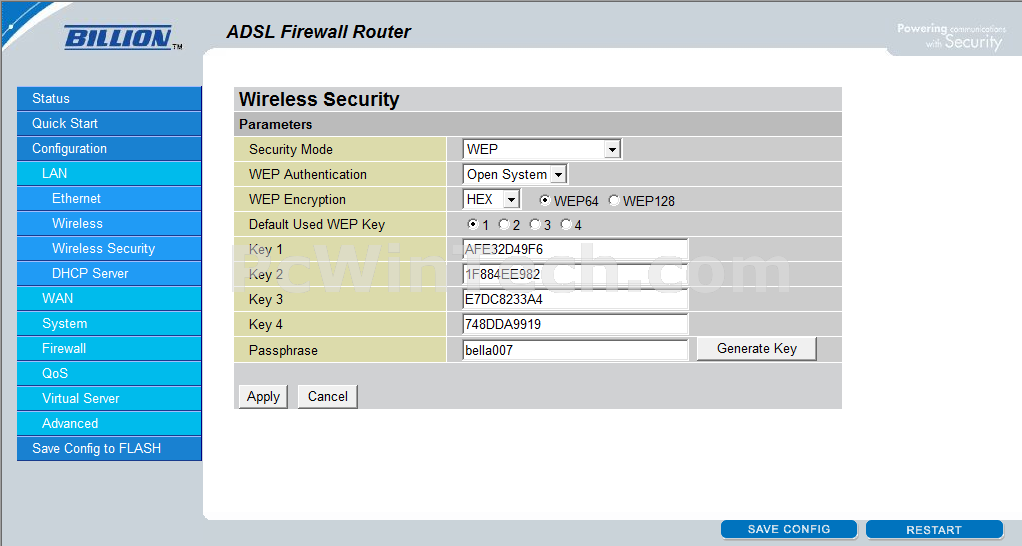1022x546 pixels.
Task: Open the HEX encryption format dropdown
Action: point(491,199)
